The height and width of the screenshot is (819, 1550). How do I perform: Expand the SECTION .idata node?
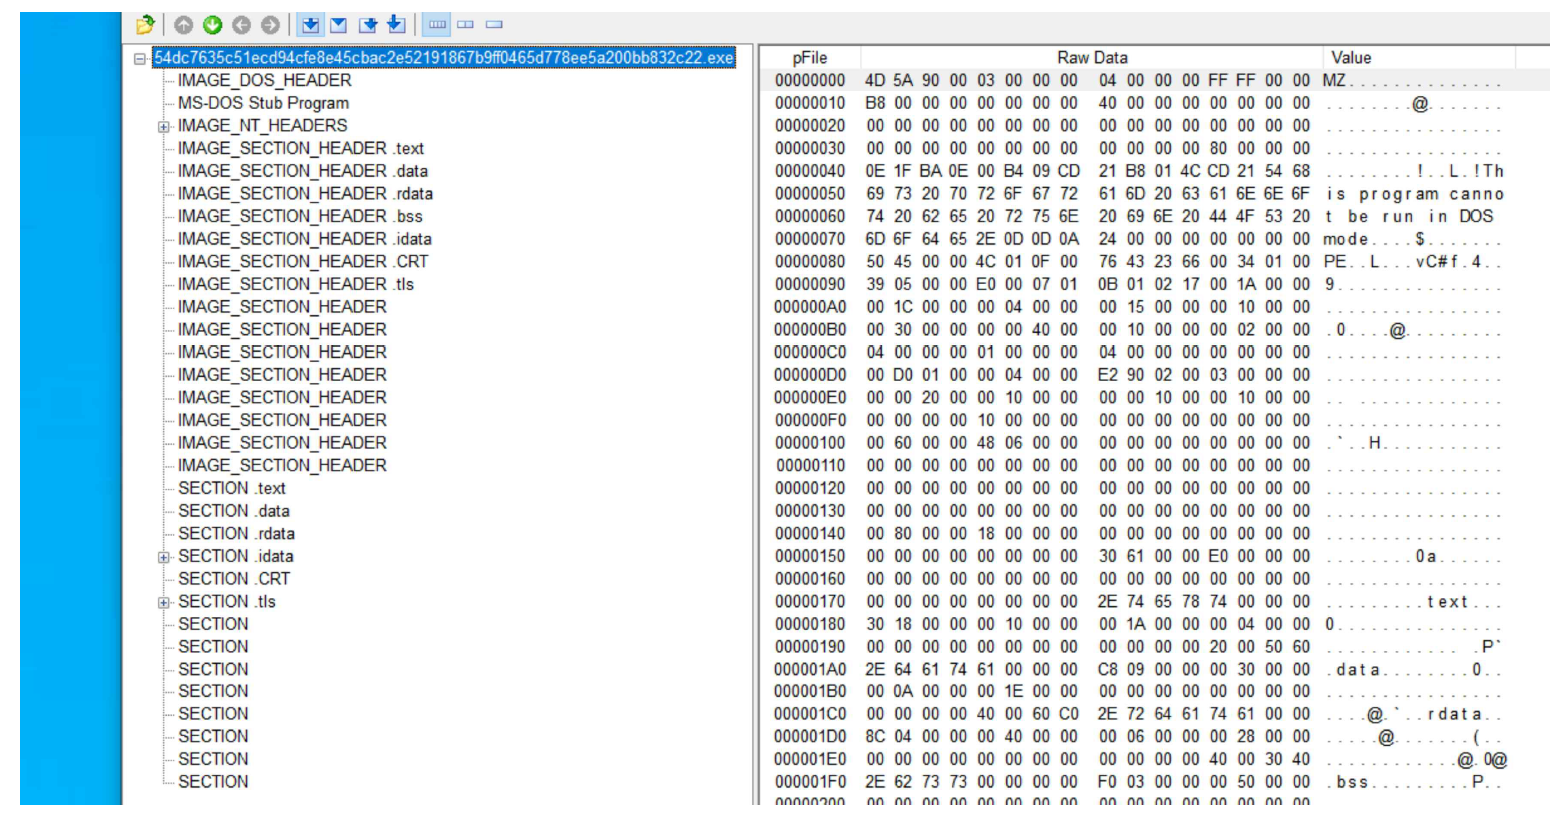coord(163,558)
